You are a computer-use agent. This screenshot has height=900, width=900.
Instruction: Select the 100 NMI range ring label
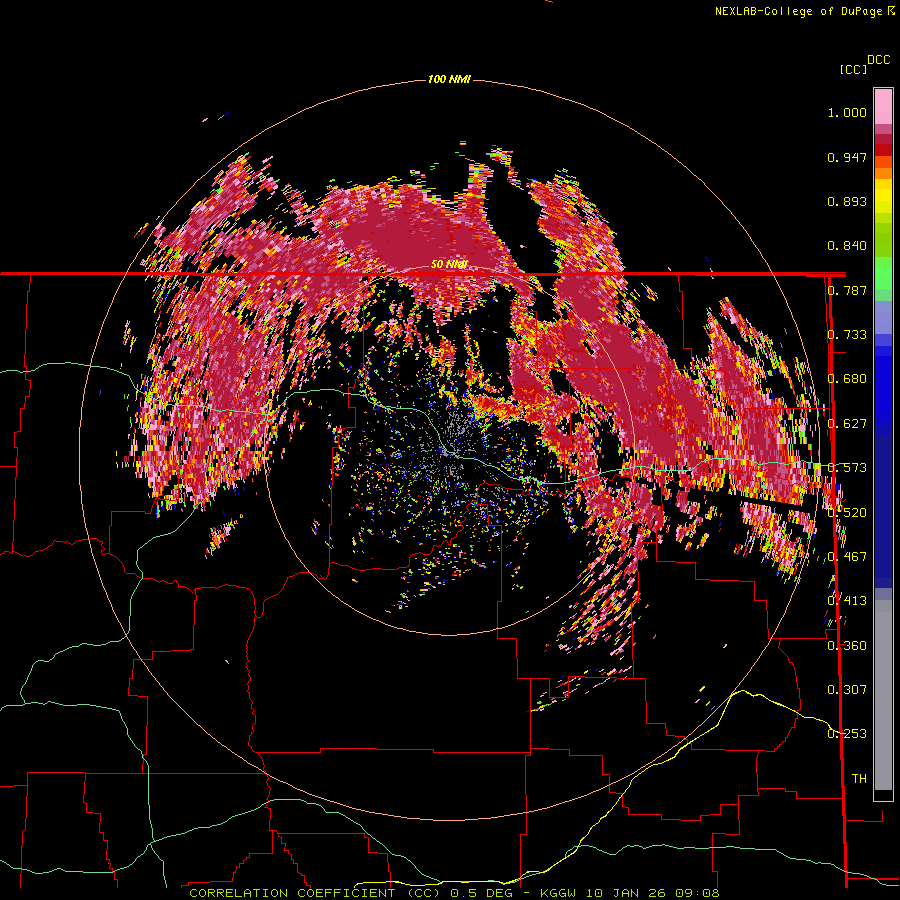click(449, 79)
